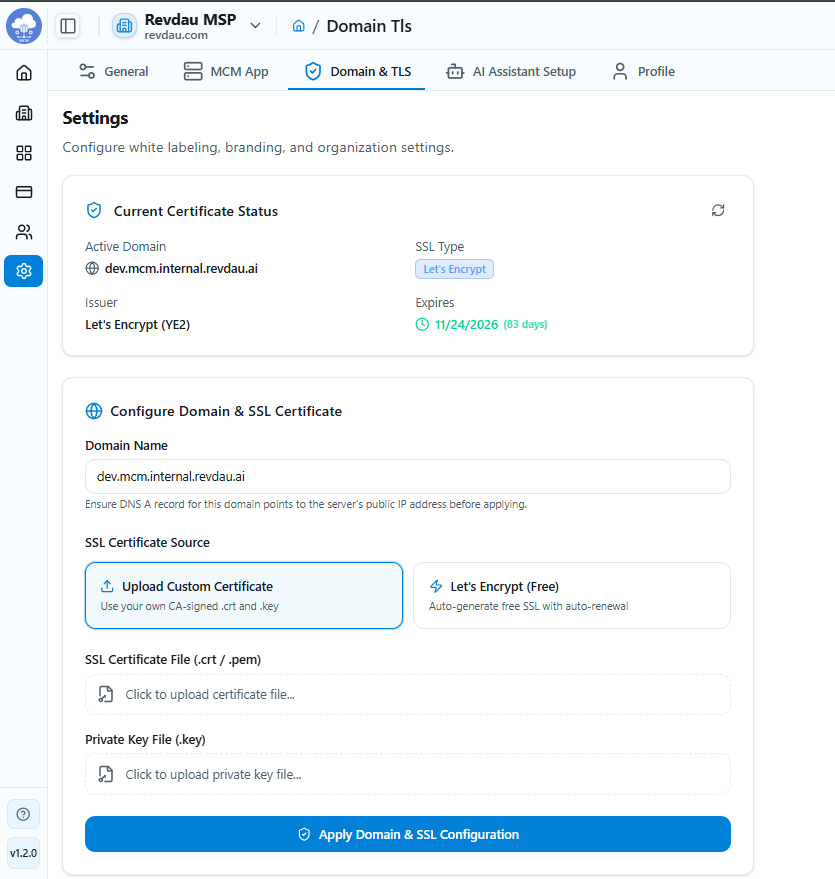Click the Domain Tls breadcrumb text
Image resolution: width=835 pixels, height=879 pixels.
[x=369, y=26]
